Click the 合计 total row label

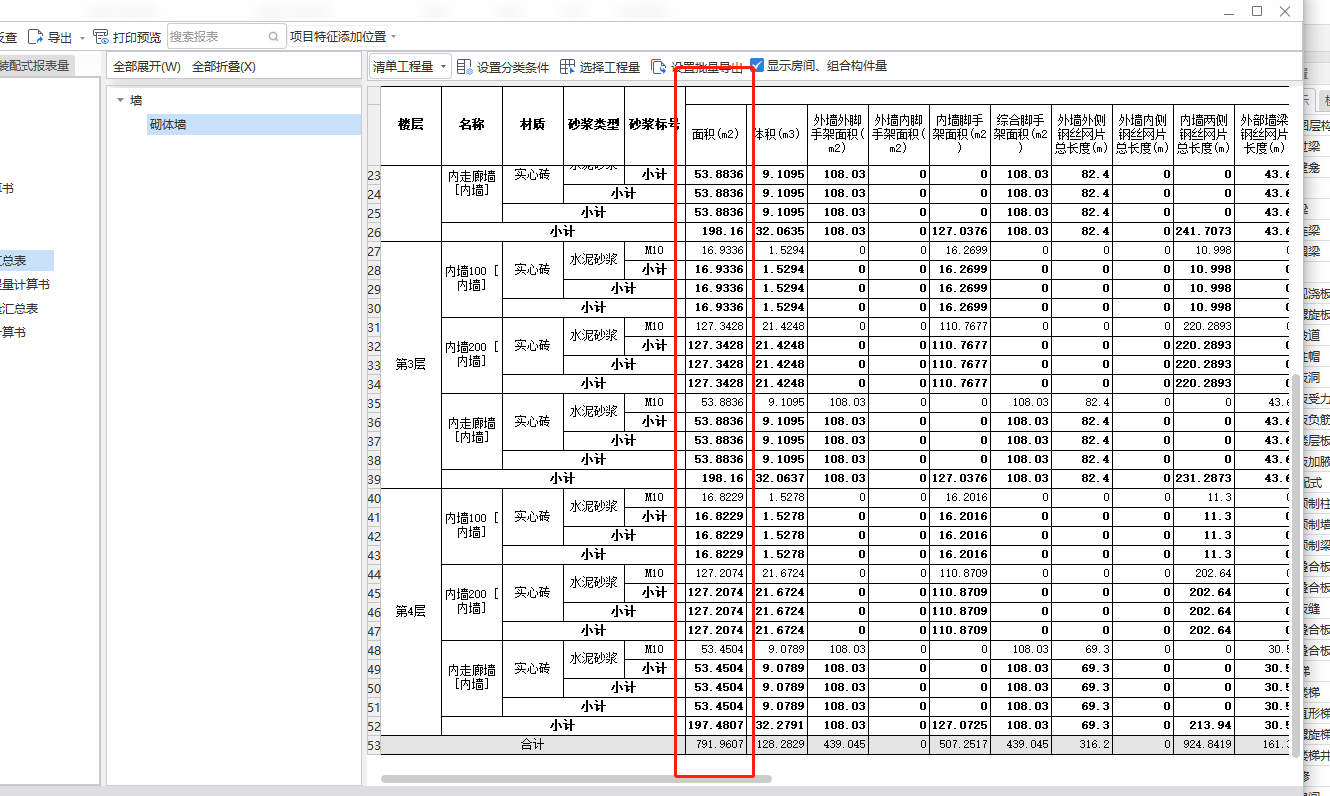[x=533, y=745]
